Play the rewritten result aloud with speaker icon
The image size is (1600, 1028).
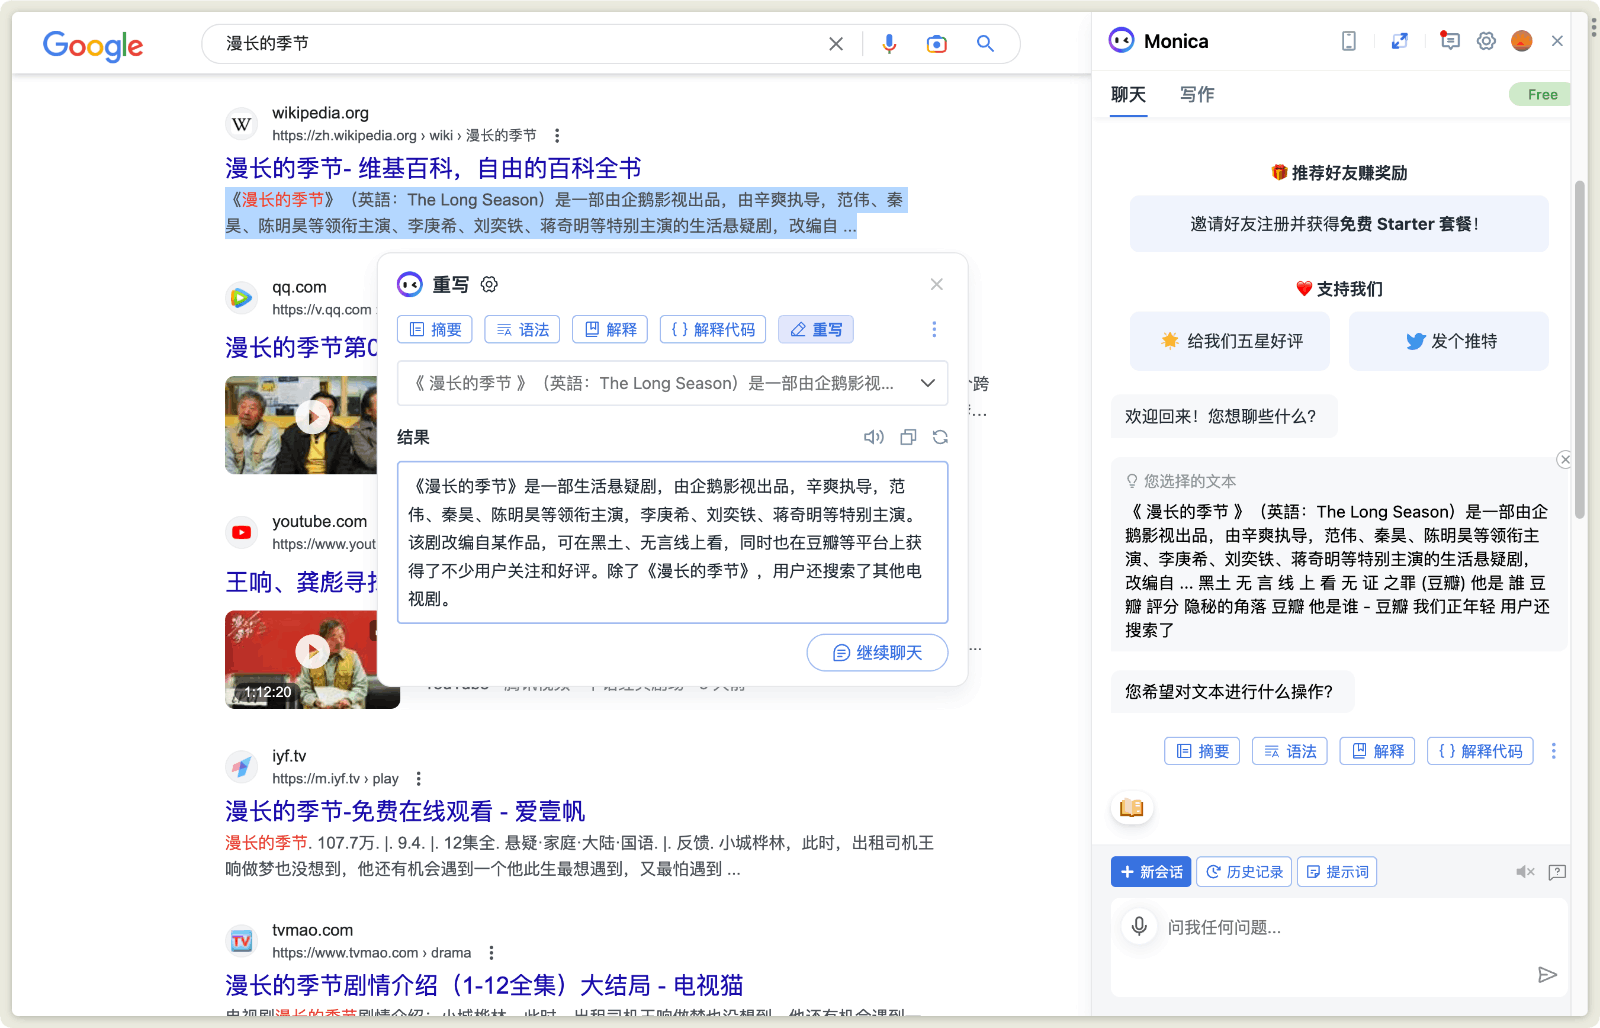(874, 437)
